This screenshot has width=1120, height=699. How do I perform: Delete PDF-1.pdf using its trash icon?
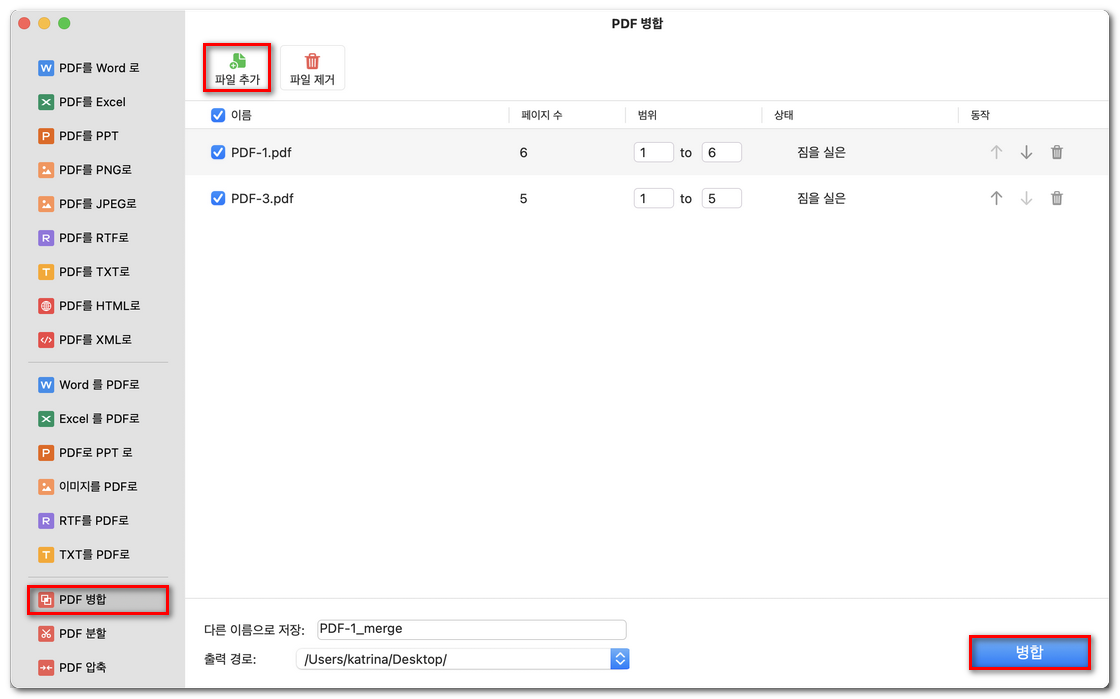(1056, 152)
